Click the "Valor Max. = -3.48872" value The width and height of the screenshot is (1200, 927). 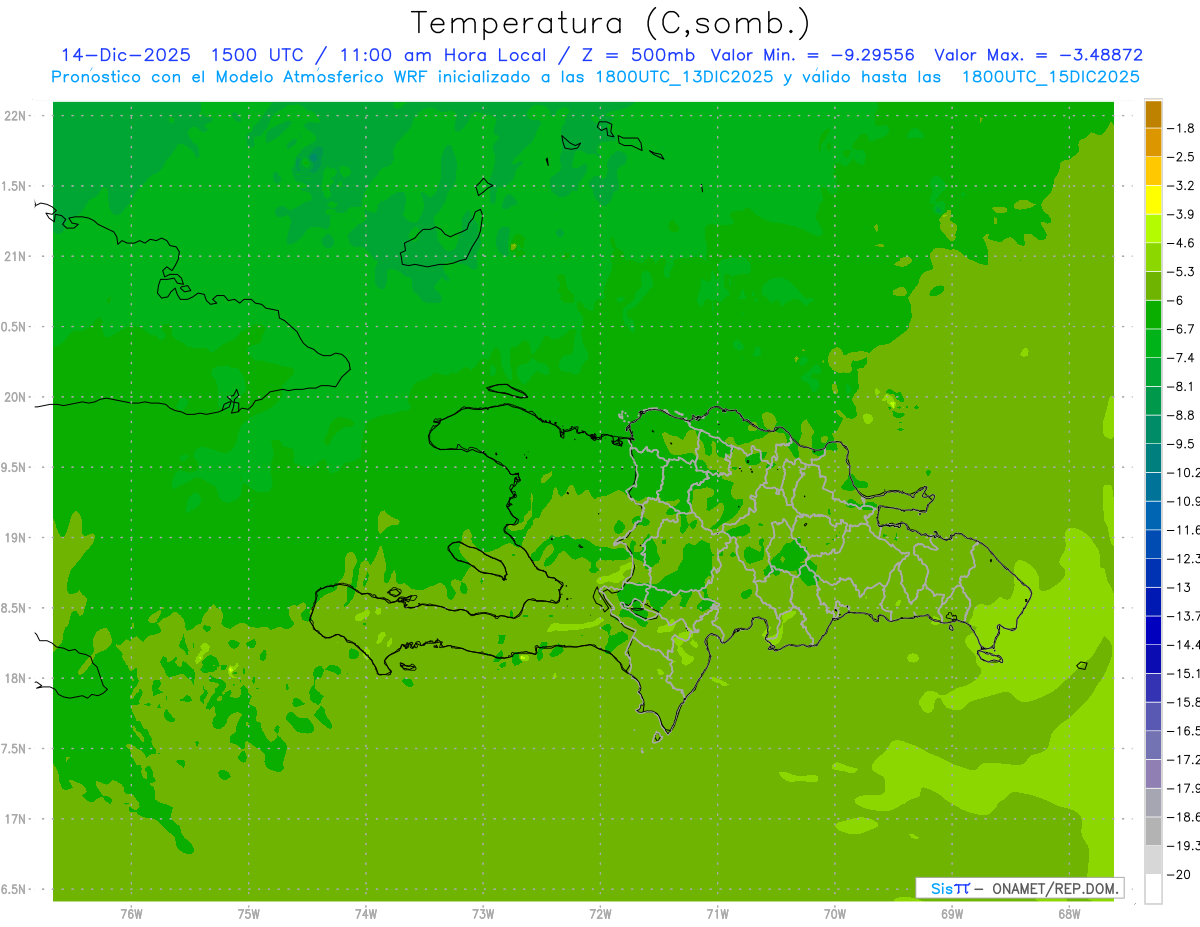point(1038,55)
